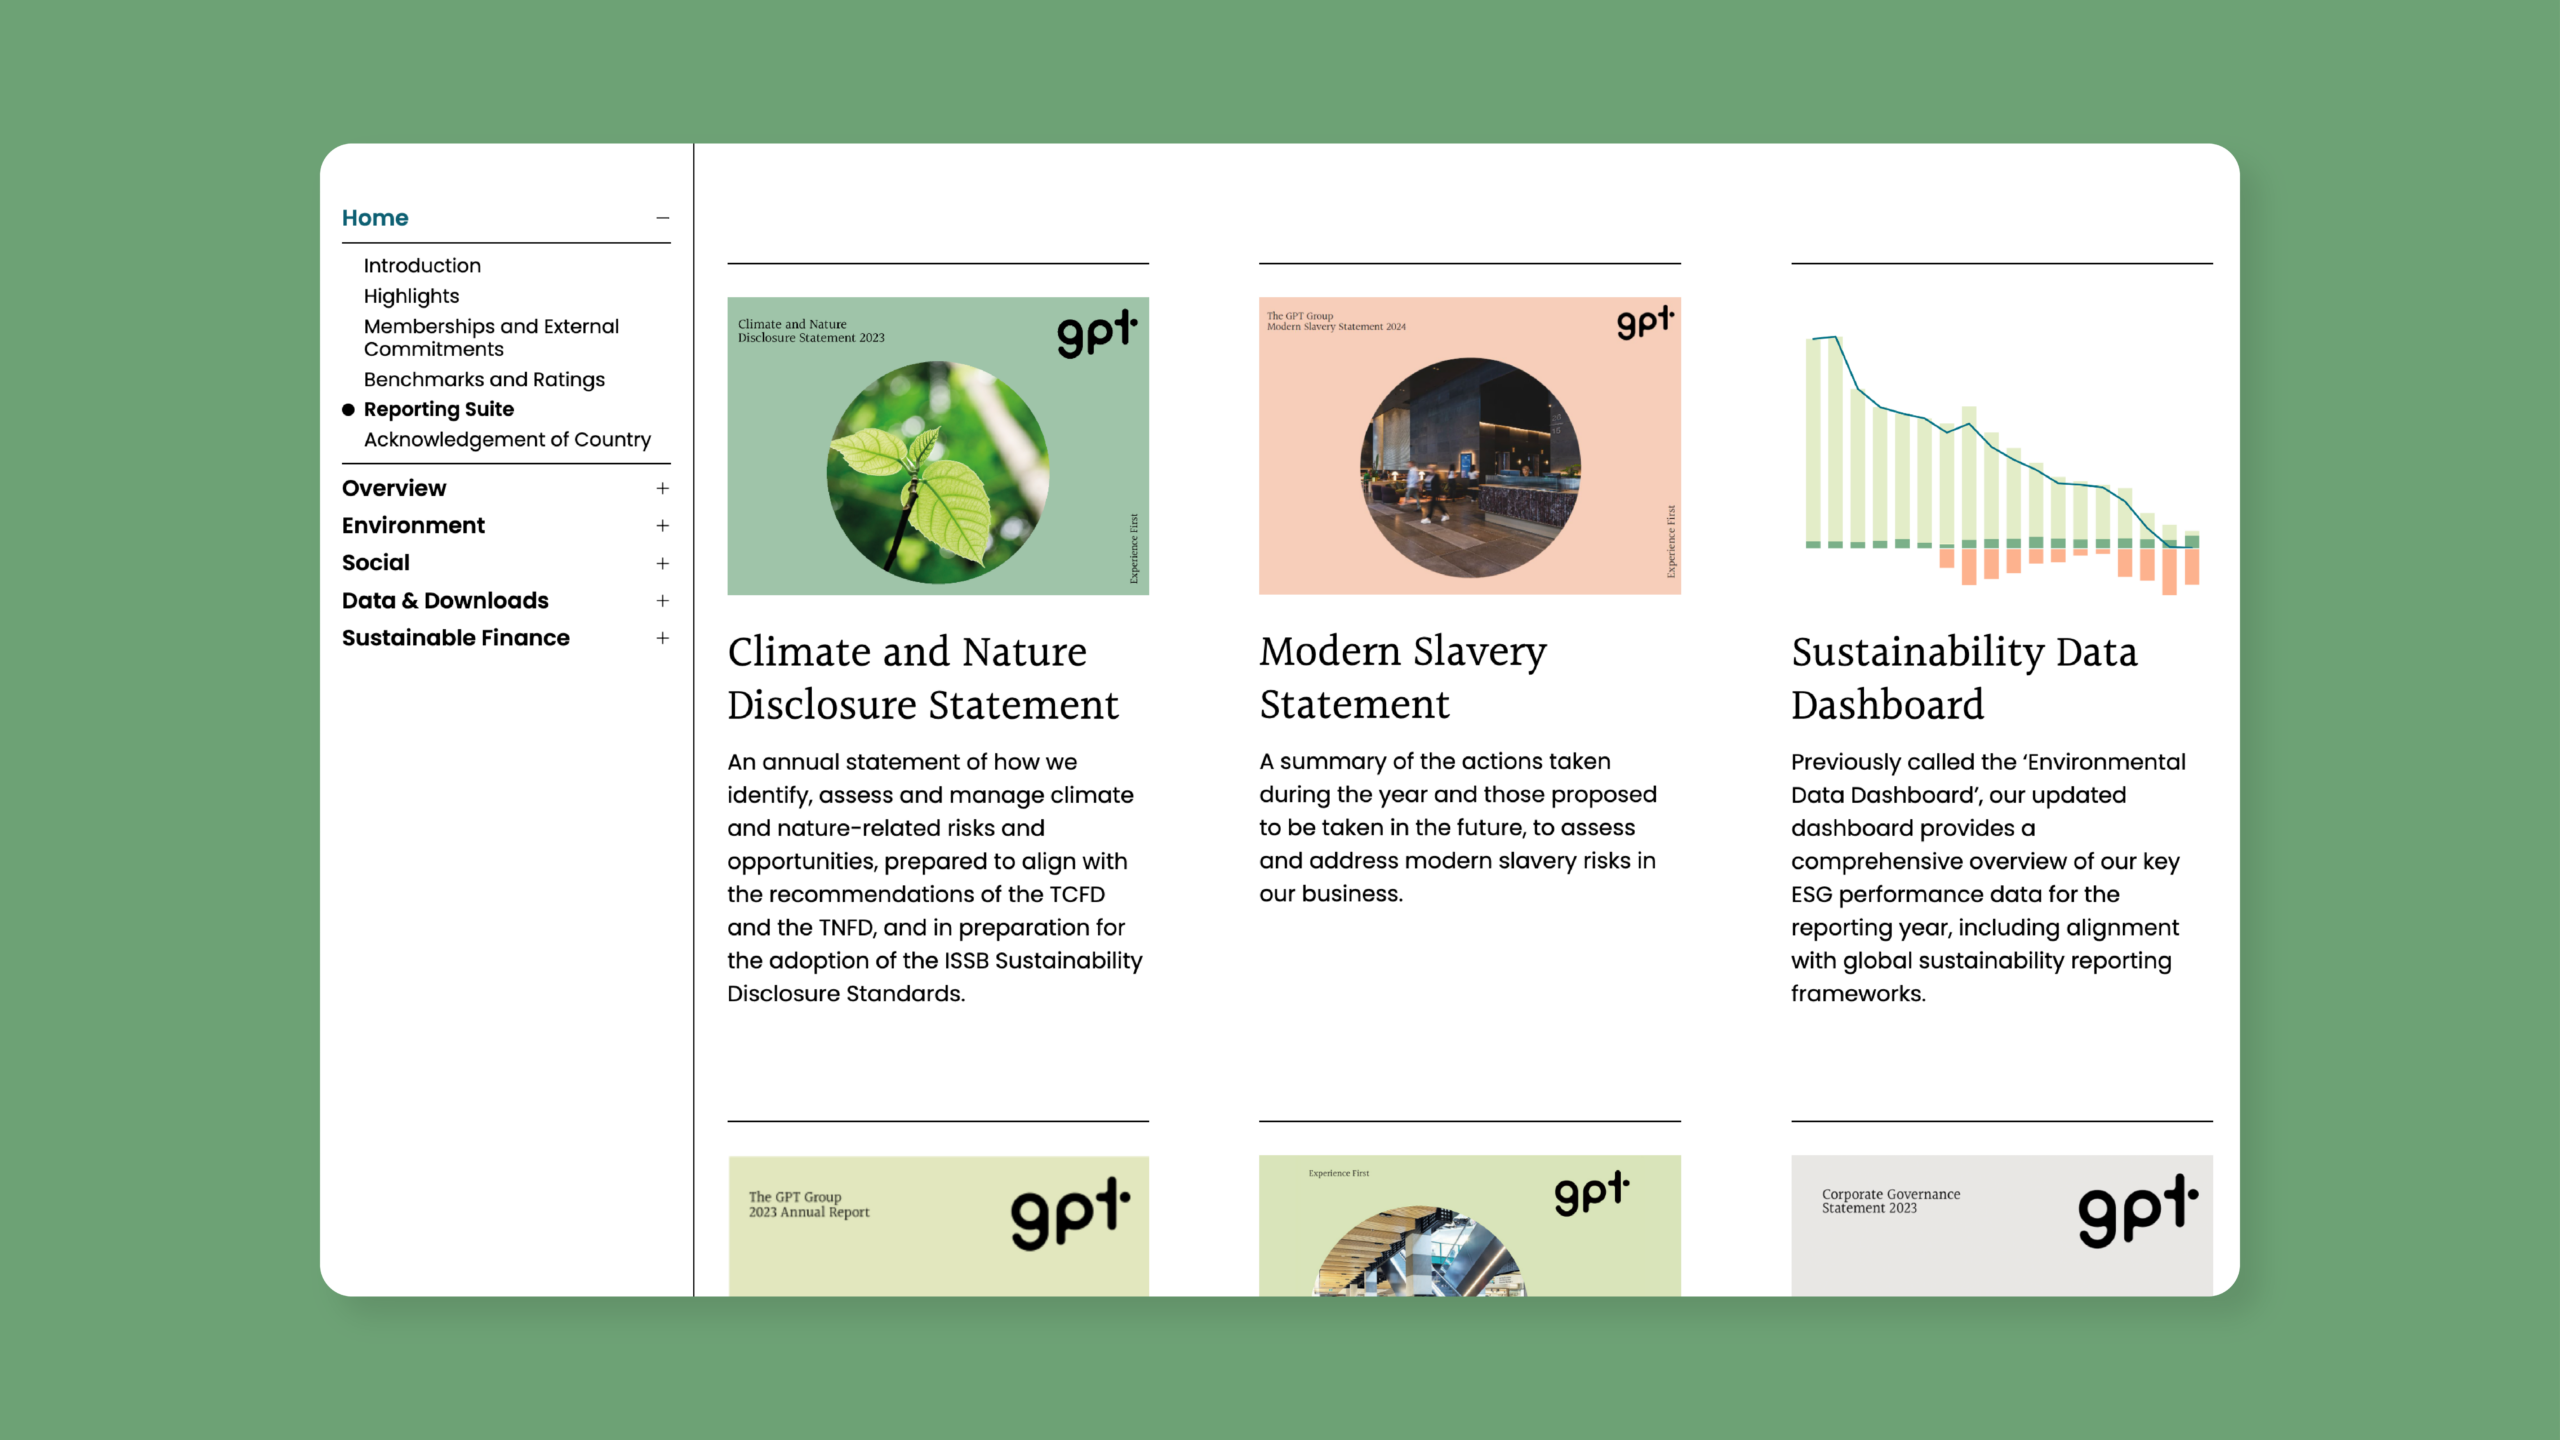
Task: Collapse the Home section minus icon
Action: tap(662, 218)
